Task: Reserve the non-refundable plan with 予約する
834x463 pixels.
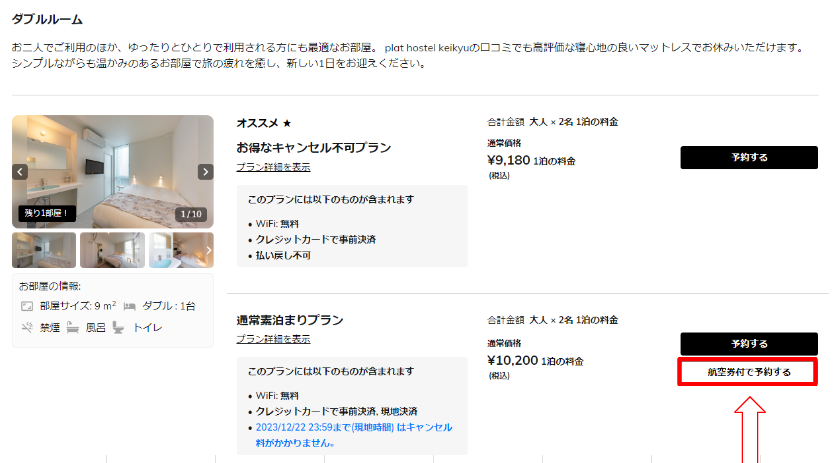Action: coord(749,158)
